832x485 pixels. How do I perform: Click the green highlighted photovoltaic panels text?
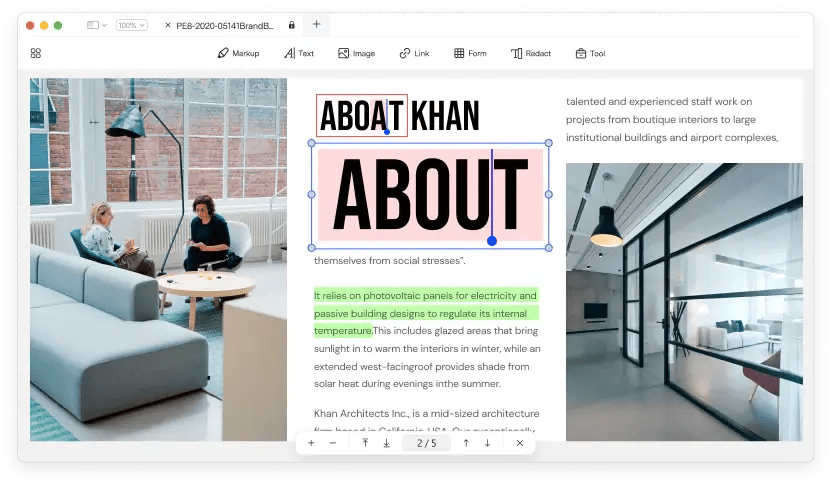coord(425,296)
